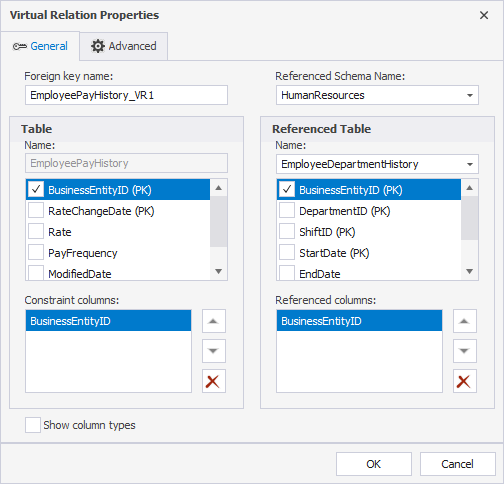Click the Cancel button
This screenshot has height=484, width=504.
[458, 464]
